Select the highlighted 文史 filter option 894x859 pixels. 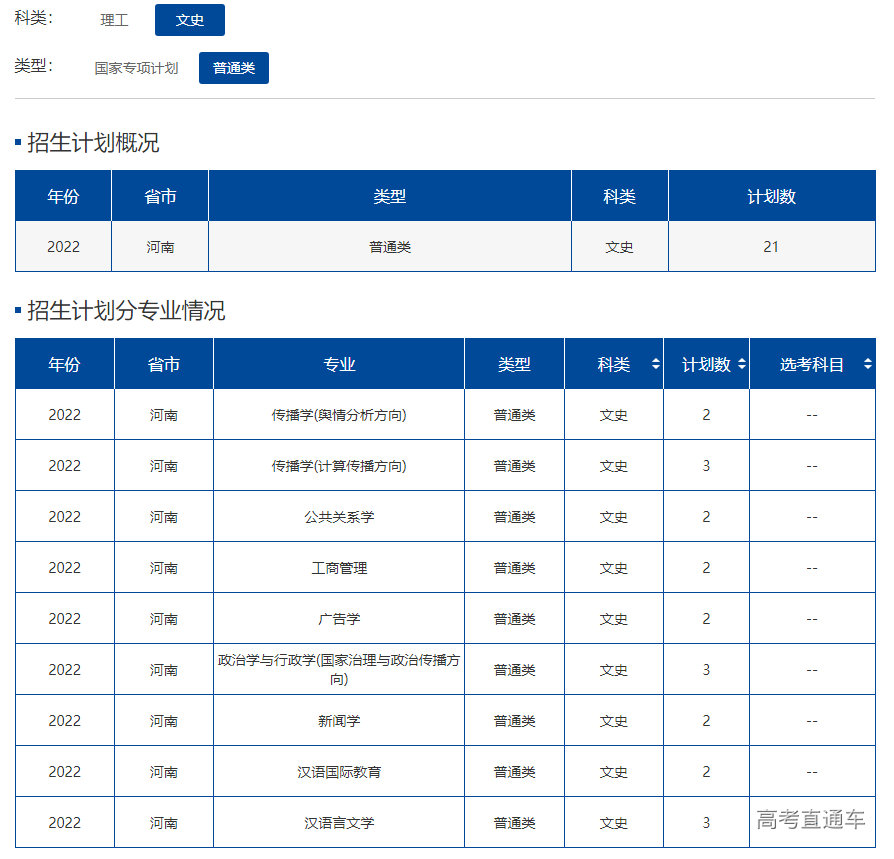(189, 20)
